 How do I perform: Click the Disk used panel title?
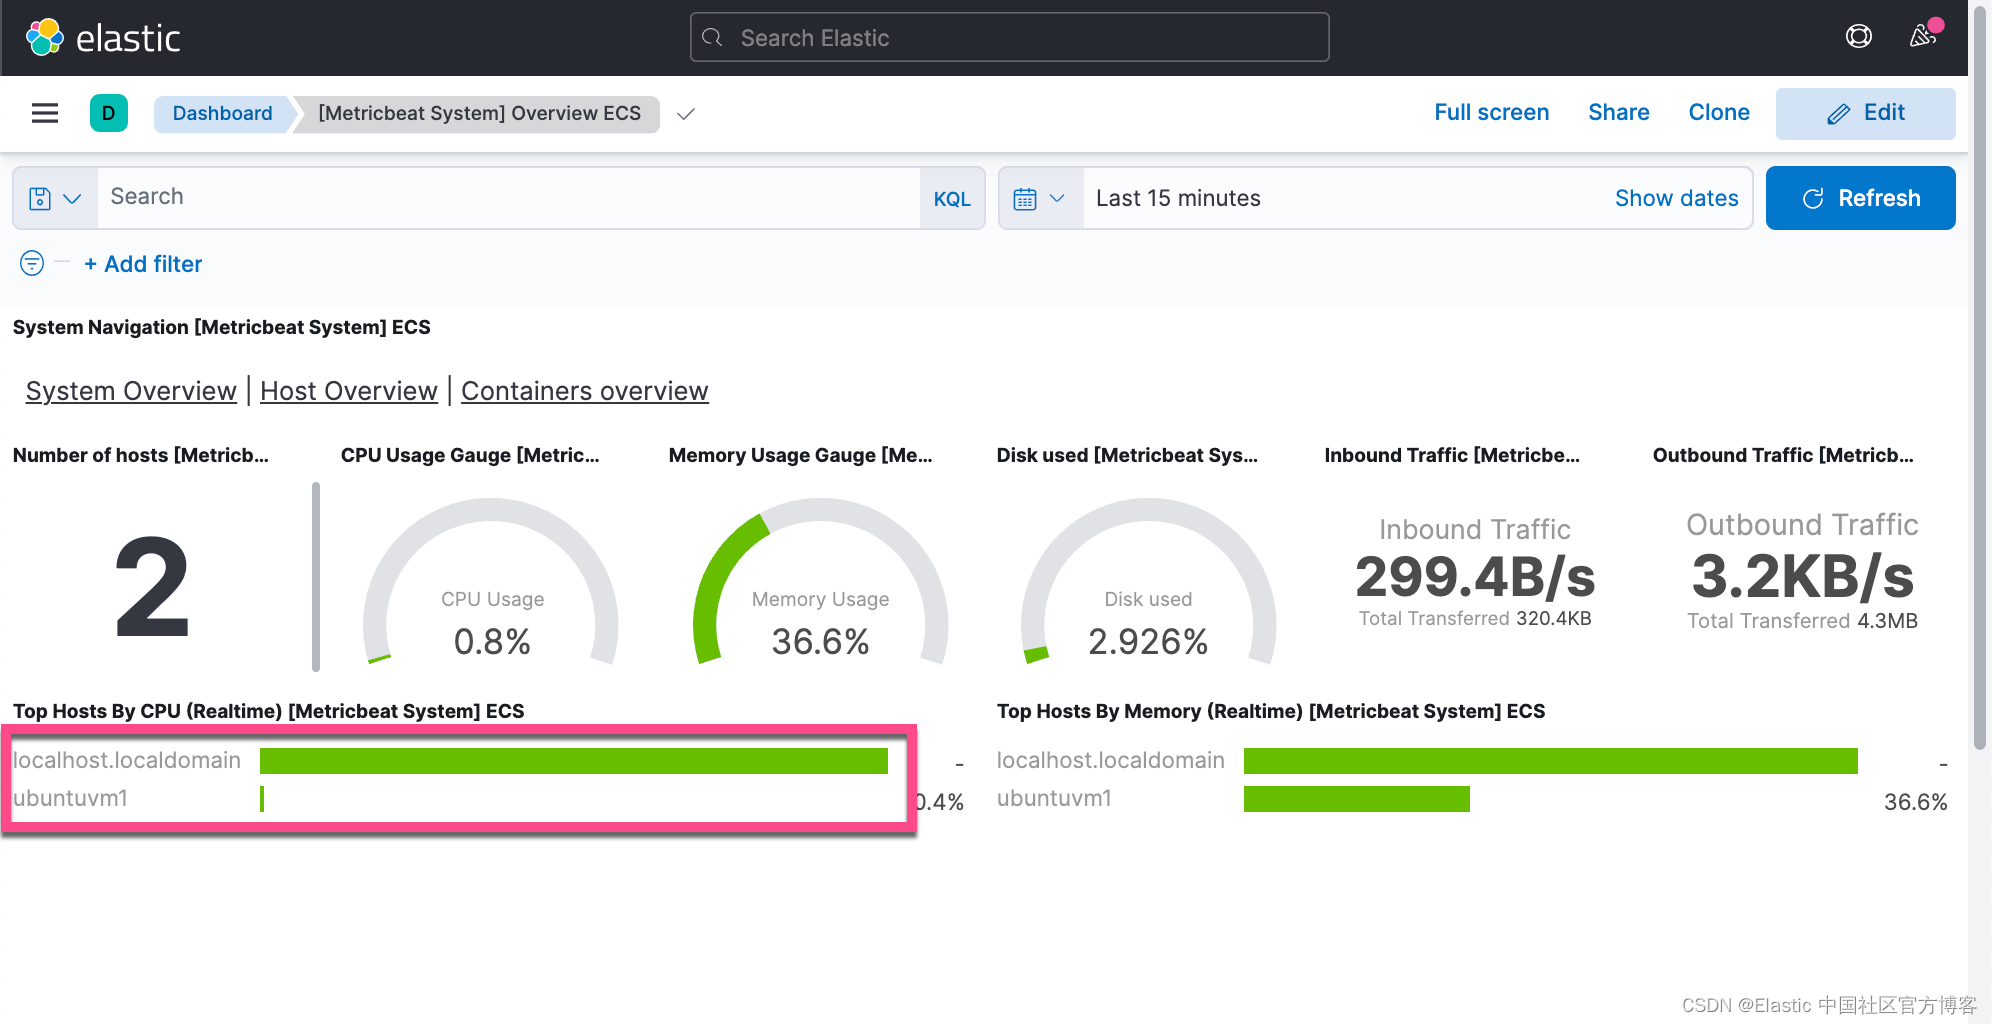pyautogui.click(x=1127, y=455)
